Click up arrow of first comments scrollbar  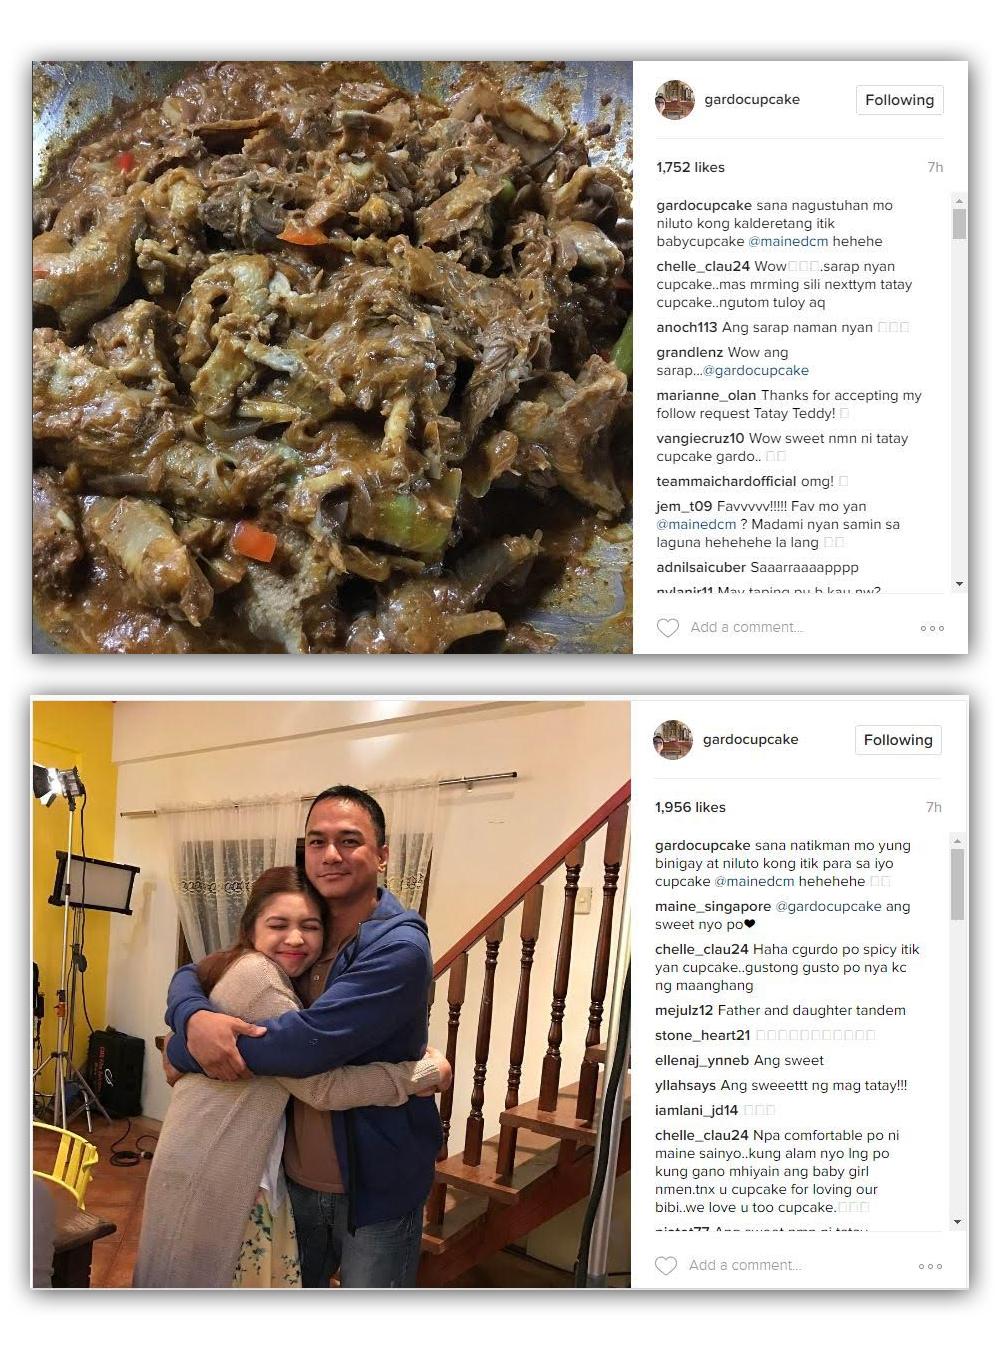[960, 200]
